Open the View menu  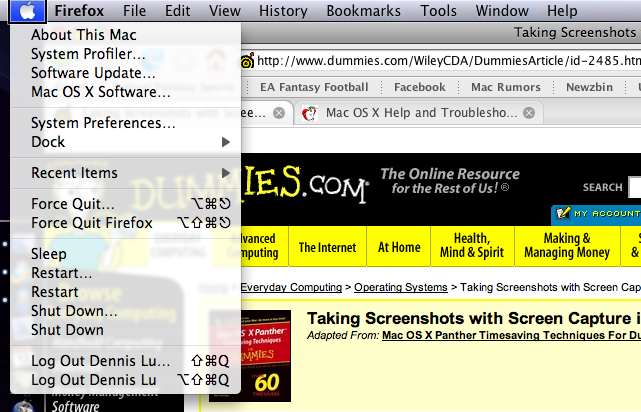tap(225, 11)
